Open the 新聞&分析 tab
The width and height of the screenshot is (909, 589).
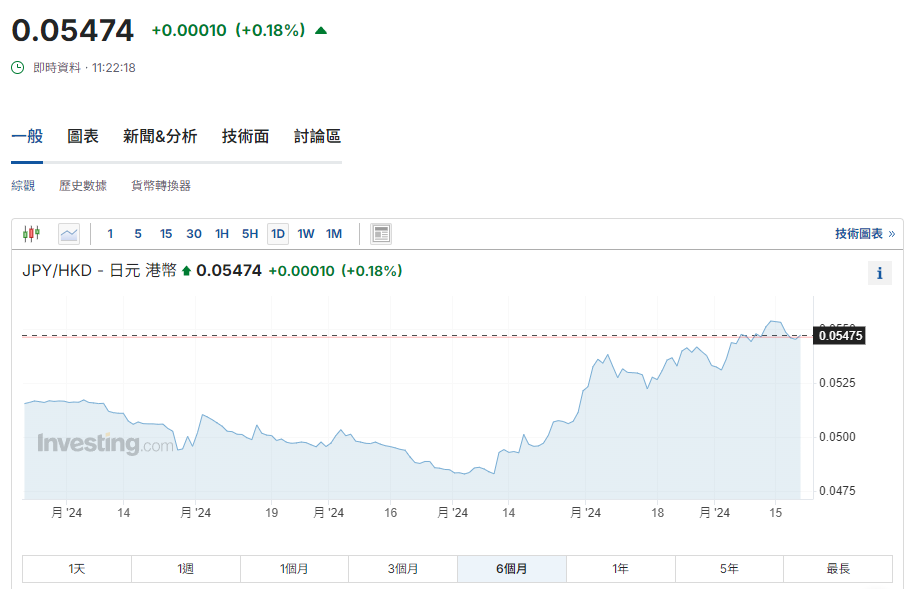tap(160, 137)
